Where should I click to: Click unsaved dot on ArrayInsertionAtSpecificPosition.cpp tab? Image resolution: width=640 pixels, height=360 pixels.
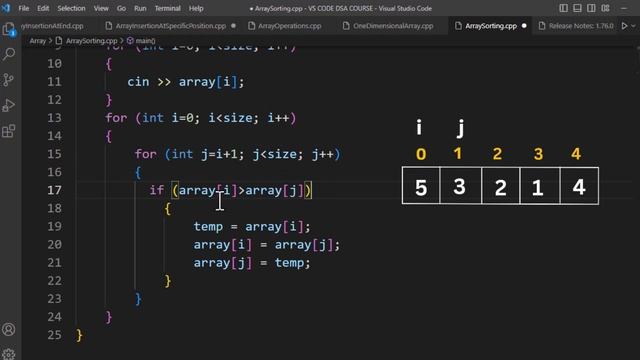(233, 26)
